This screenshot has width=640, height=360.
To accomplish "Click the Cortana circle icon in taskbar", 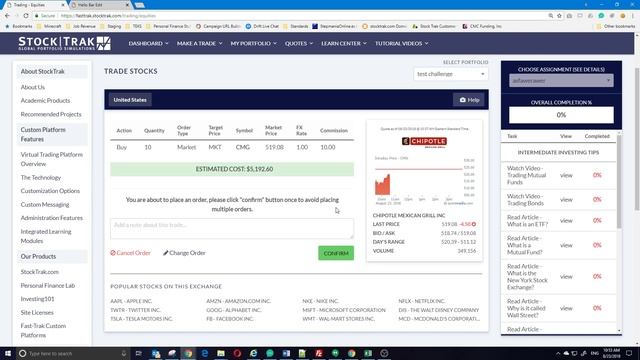I will (22, 353).
